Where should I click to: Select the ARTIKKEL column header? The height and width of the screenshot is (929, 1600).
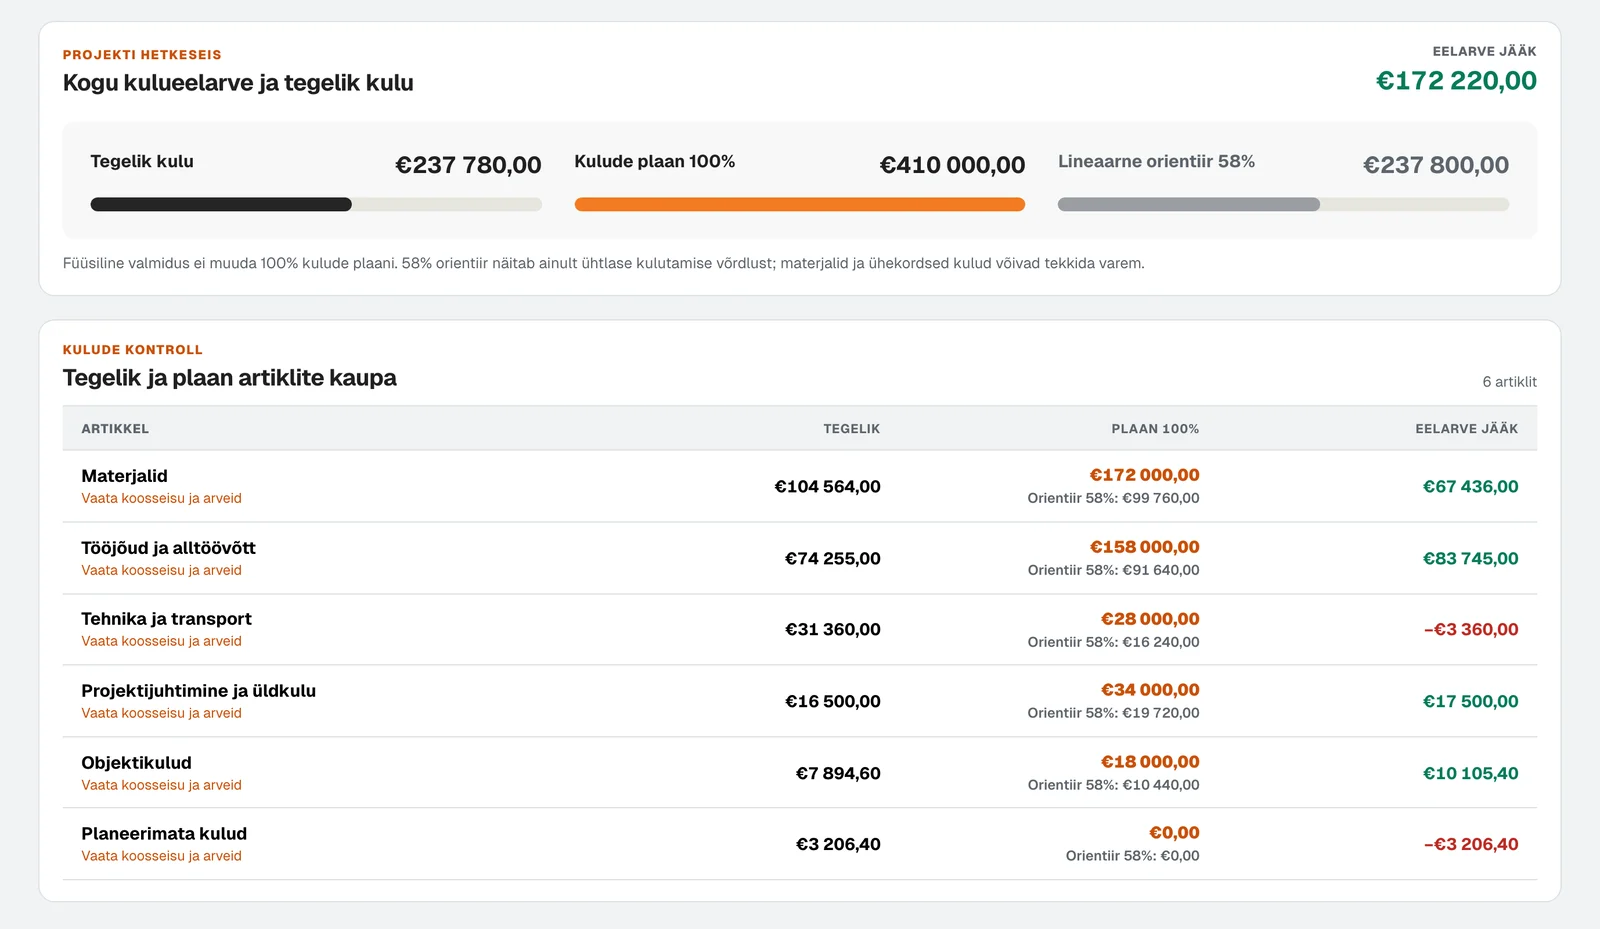115,429
